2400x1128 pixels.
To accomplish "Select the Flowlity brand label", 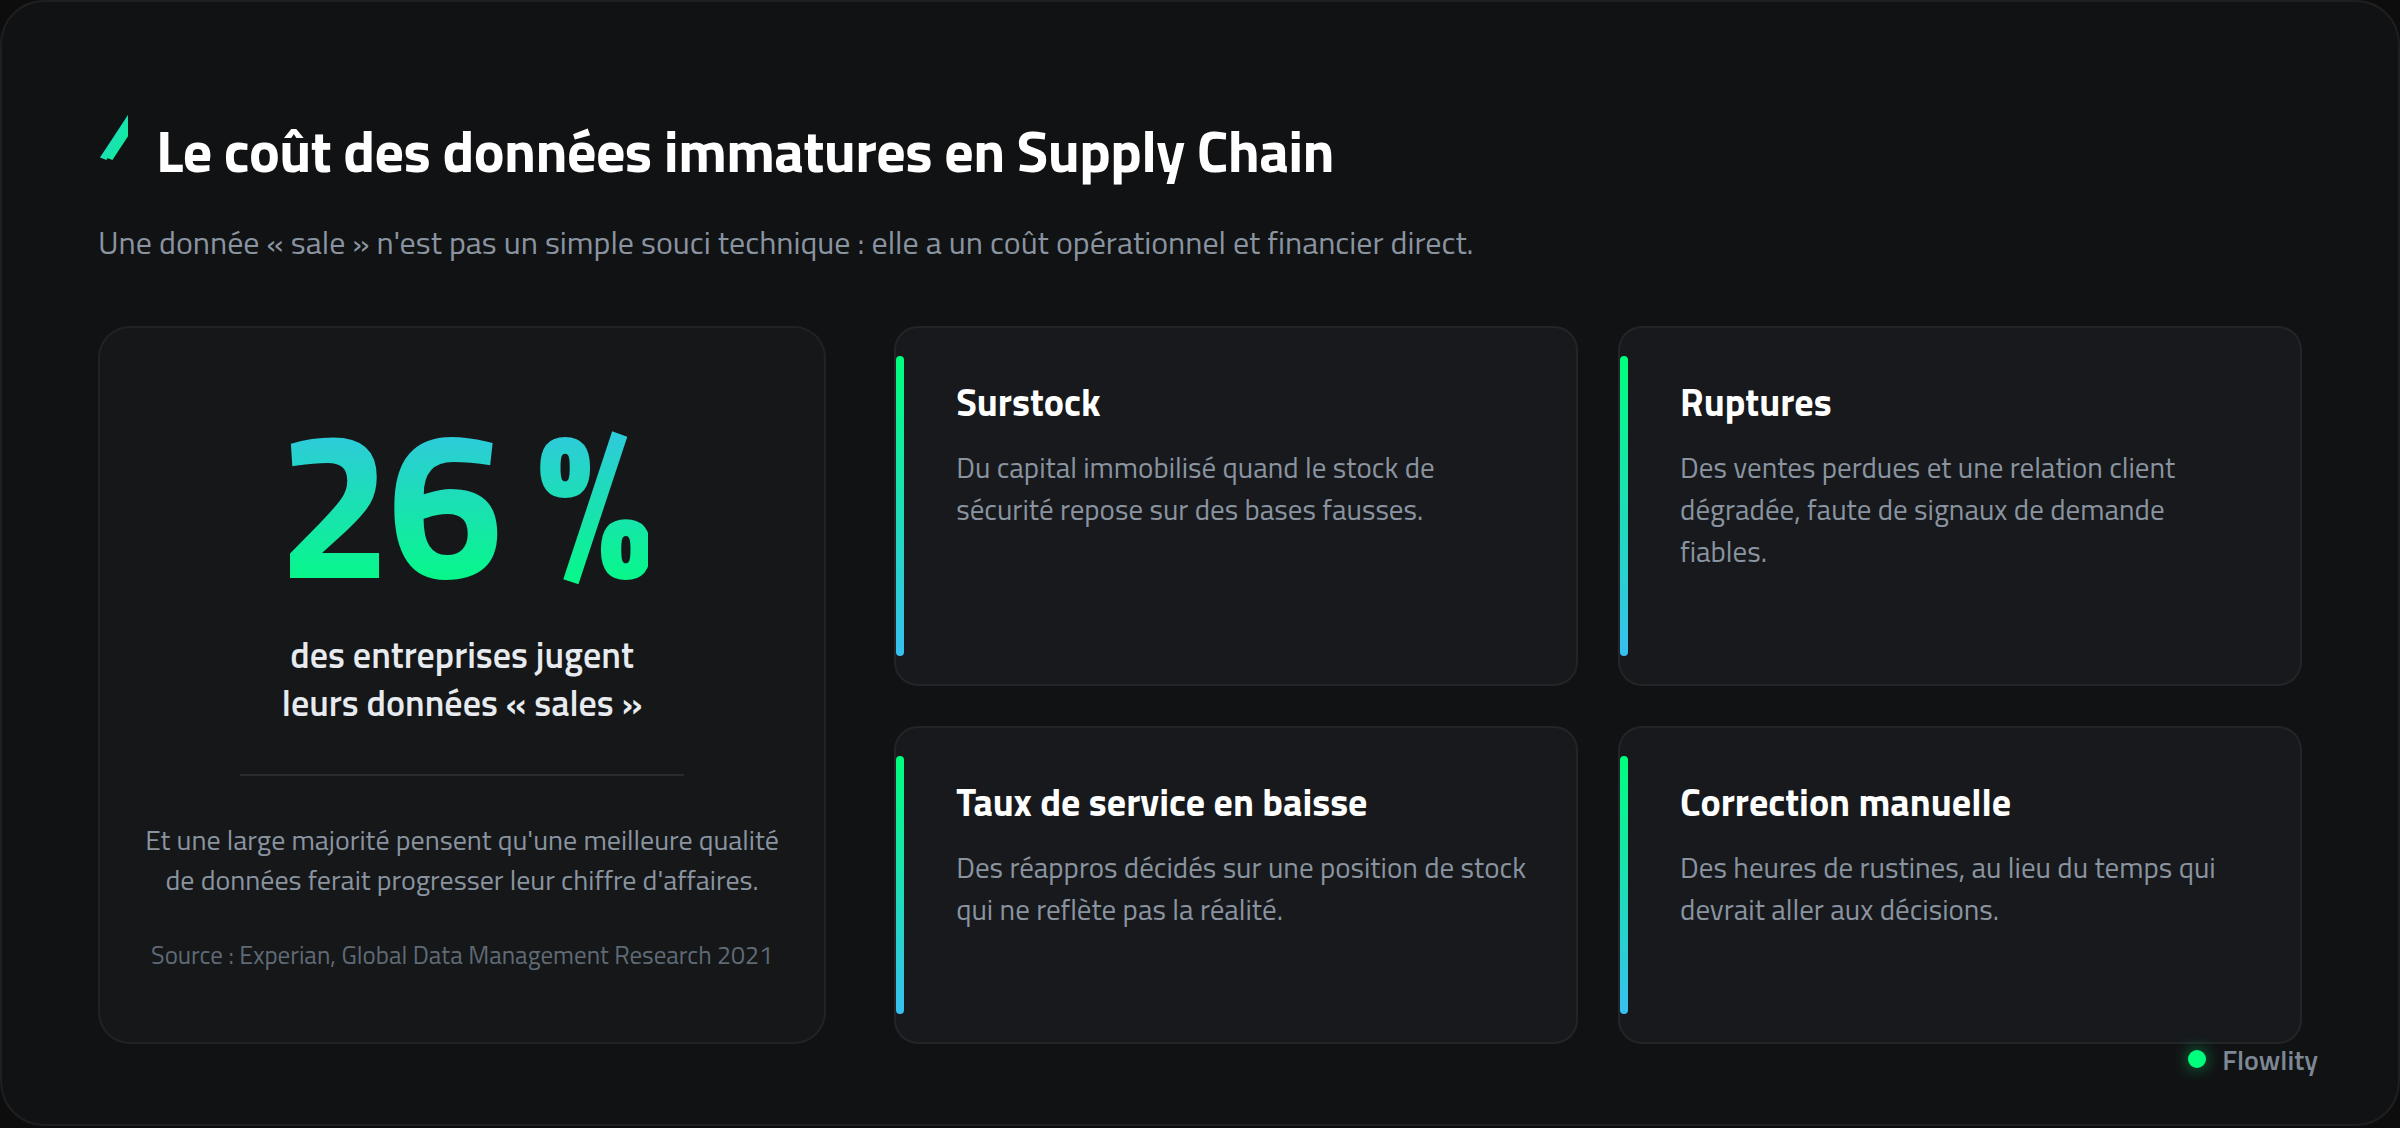I will coord(2269,1061).
